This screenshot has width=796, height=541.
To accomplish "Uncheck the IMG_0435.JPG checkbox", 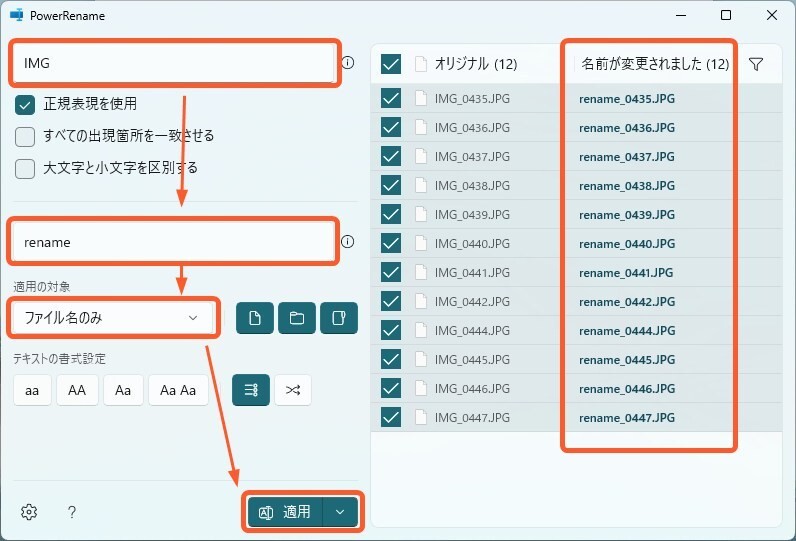I will click(391, 98).
